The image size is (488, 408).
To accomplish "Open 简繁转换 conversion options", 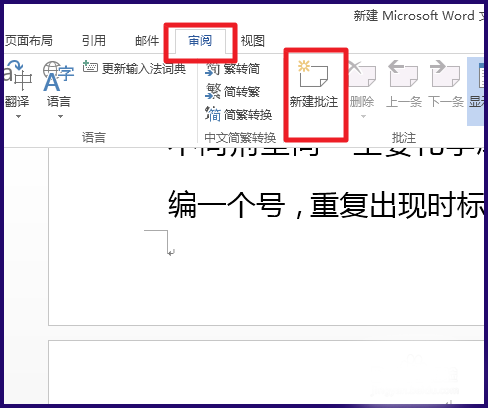I will pyautogui.click(x=238, y=114).
